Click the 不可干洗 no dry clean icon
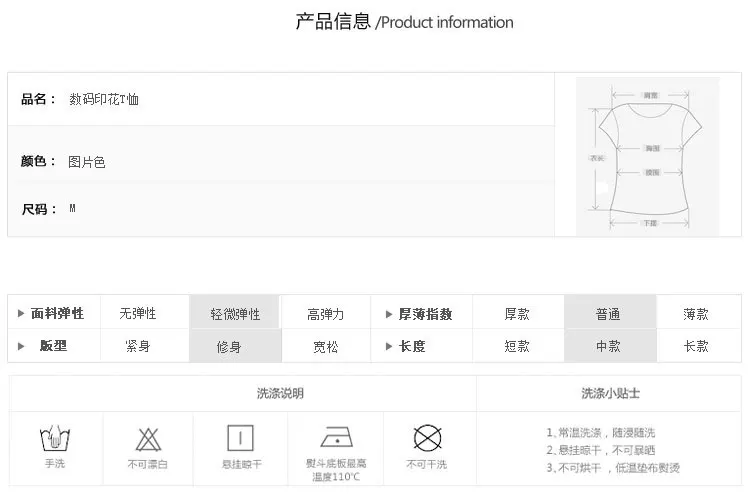Screen dimensions: 750x503 (427, 437)
